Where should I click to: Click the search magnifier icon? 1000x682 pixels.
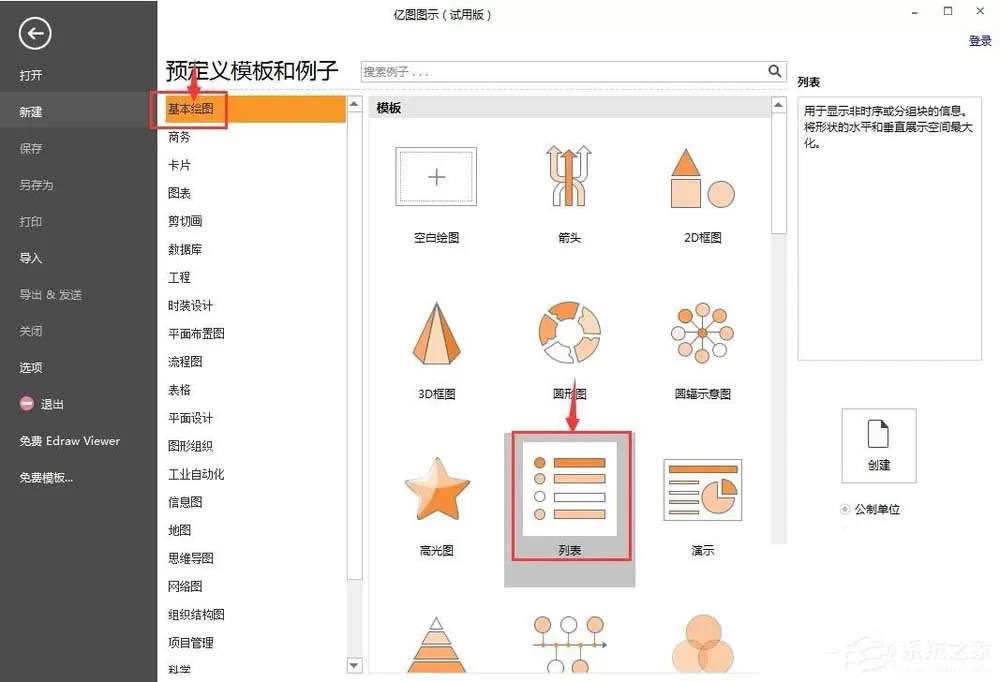774,71
